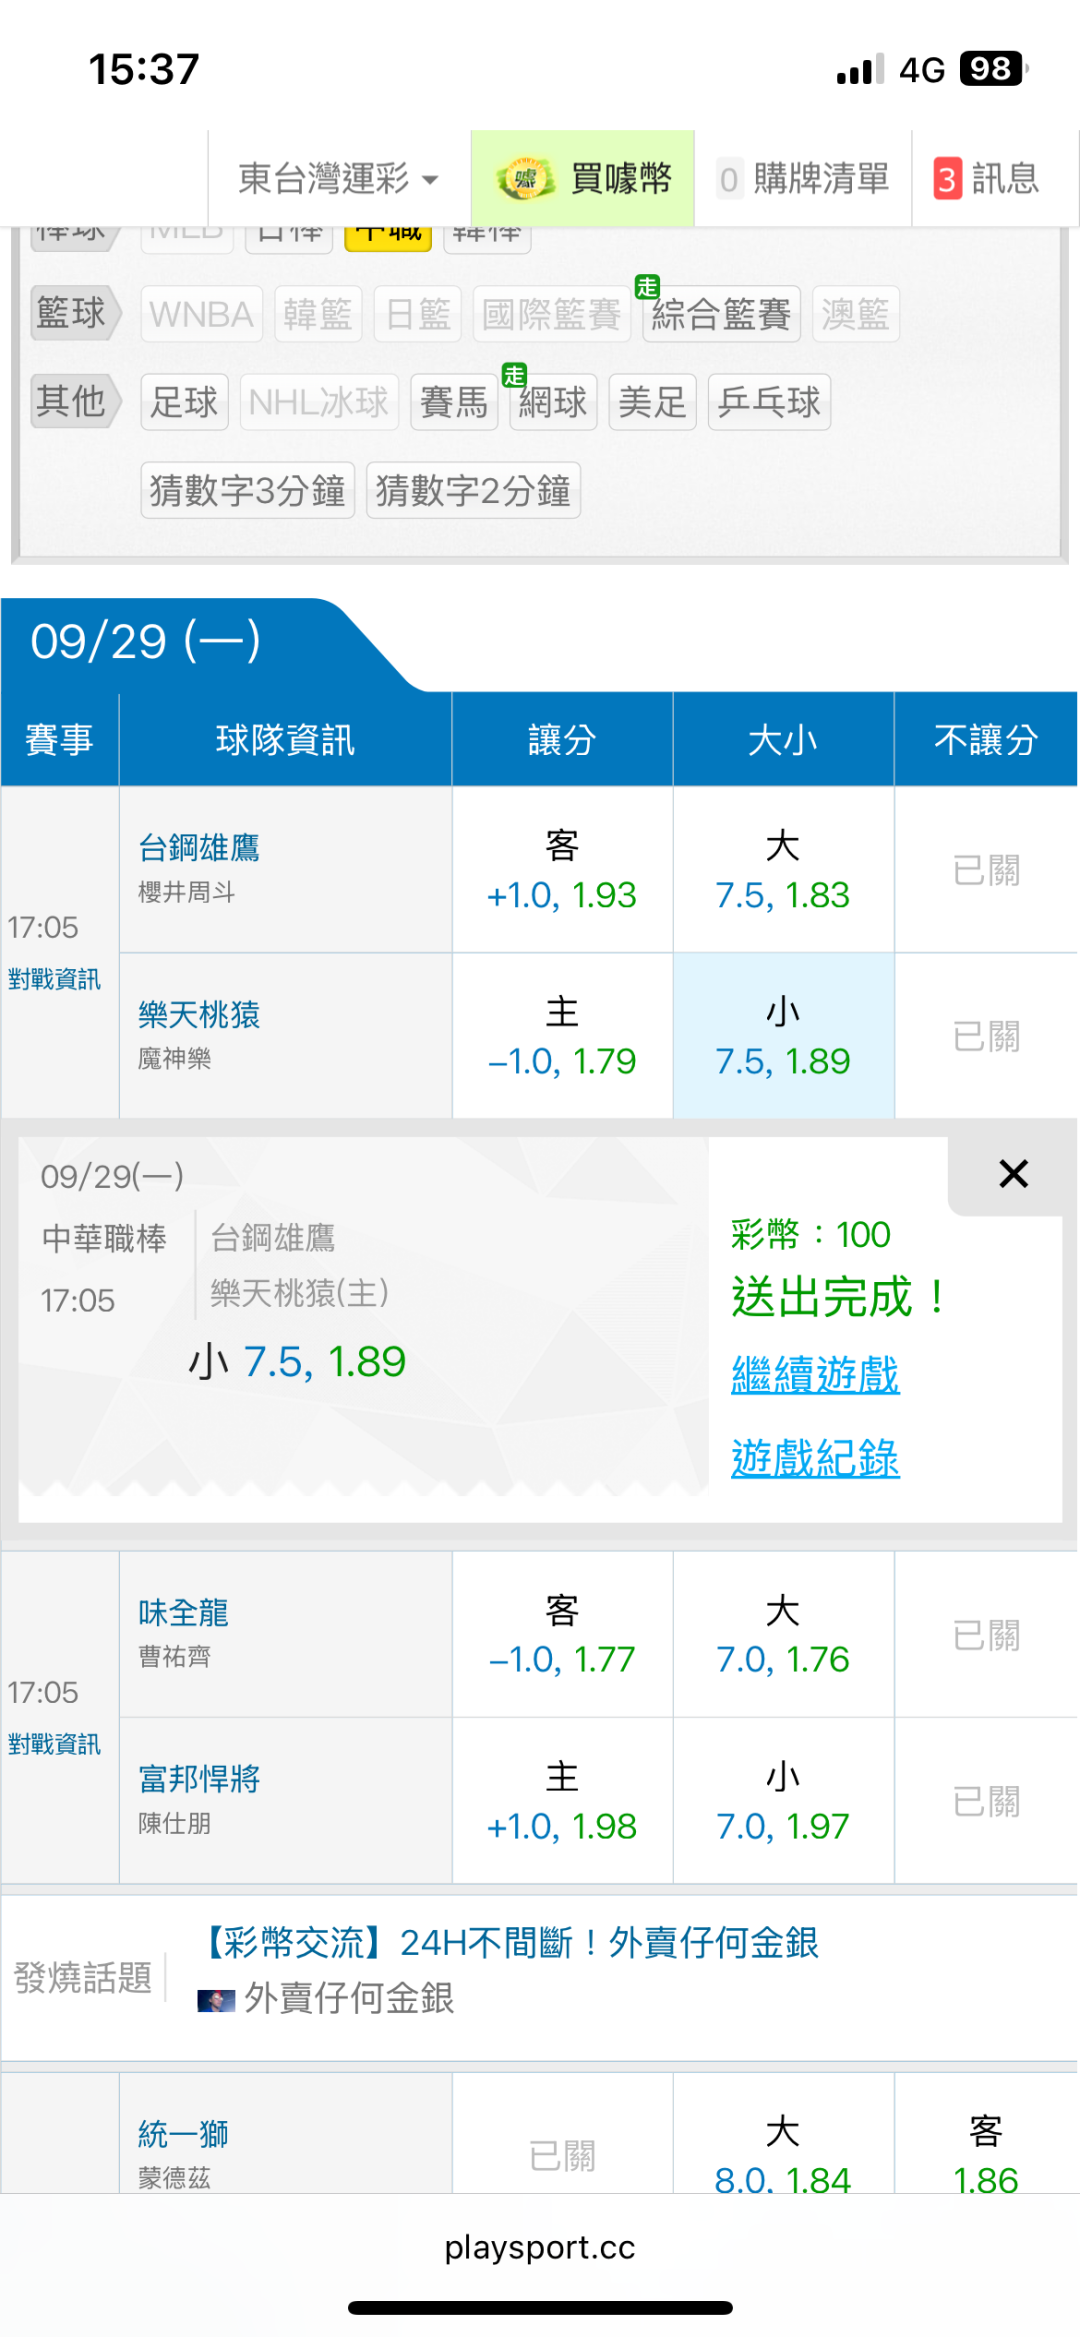
Task: Click the 繼續遊戲 link
Action: (815, 1375)
